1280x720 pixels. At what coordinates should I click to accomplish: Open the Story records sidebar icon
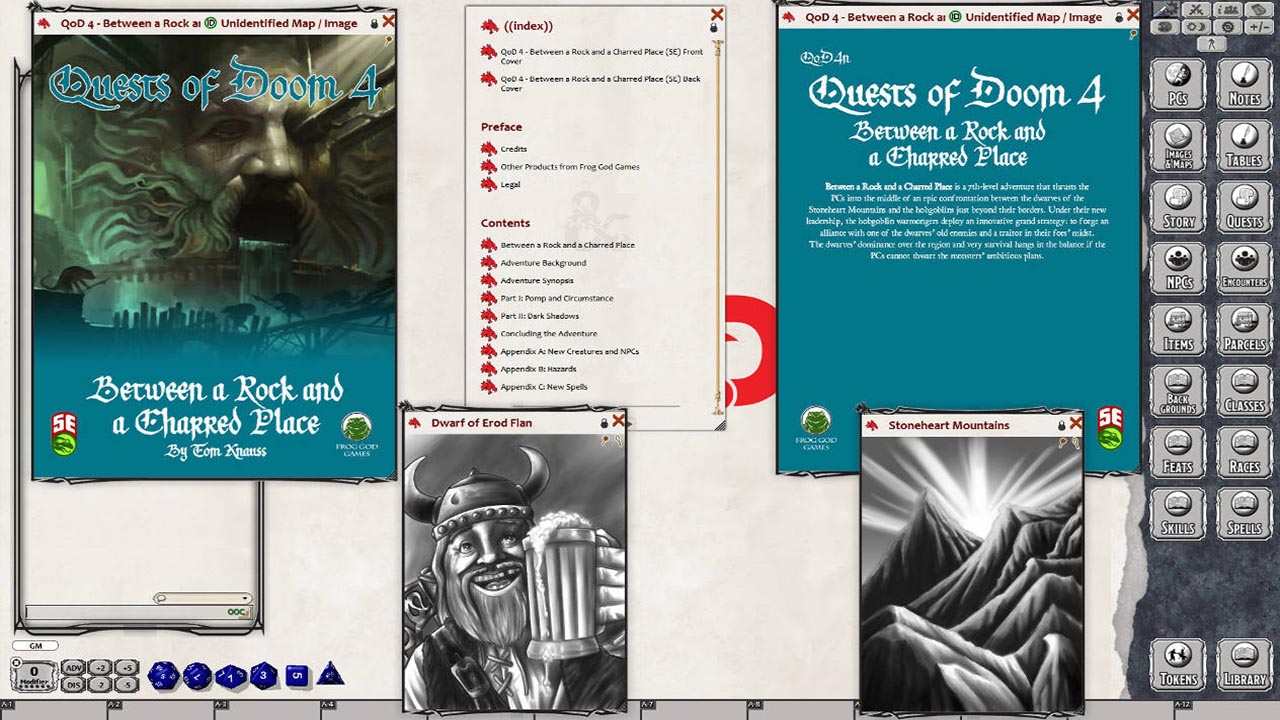point(1177,207)
